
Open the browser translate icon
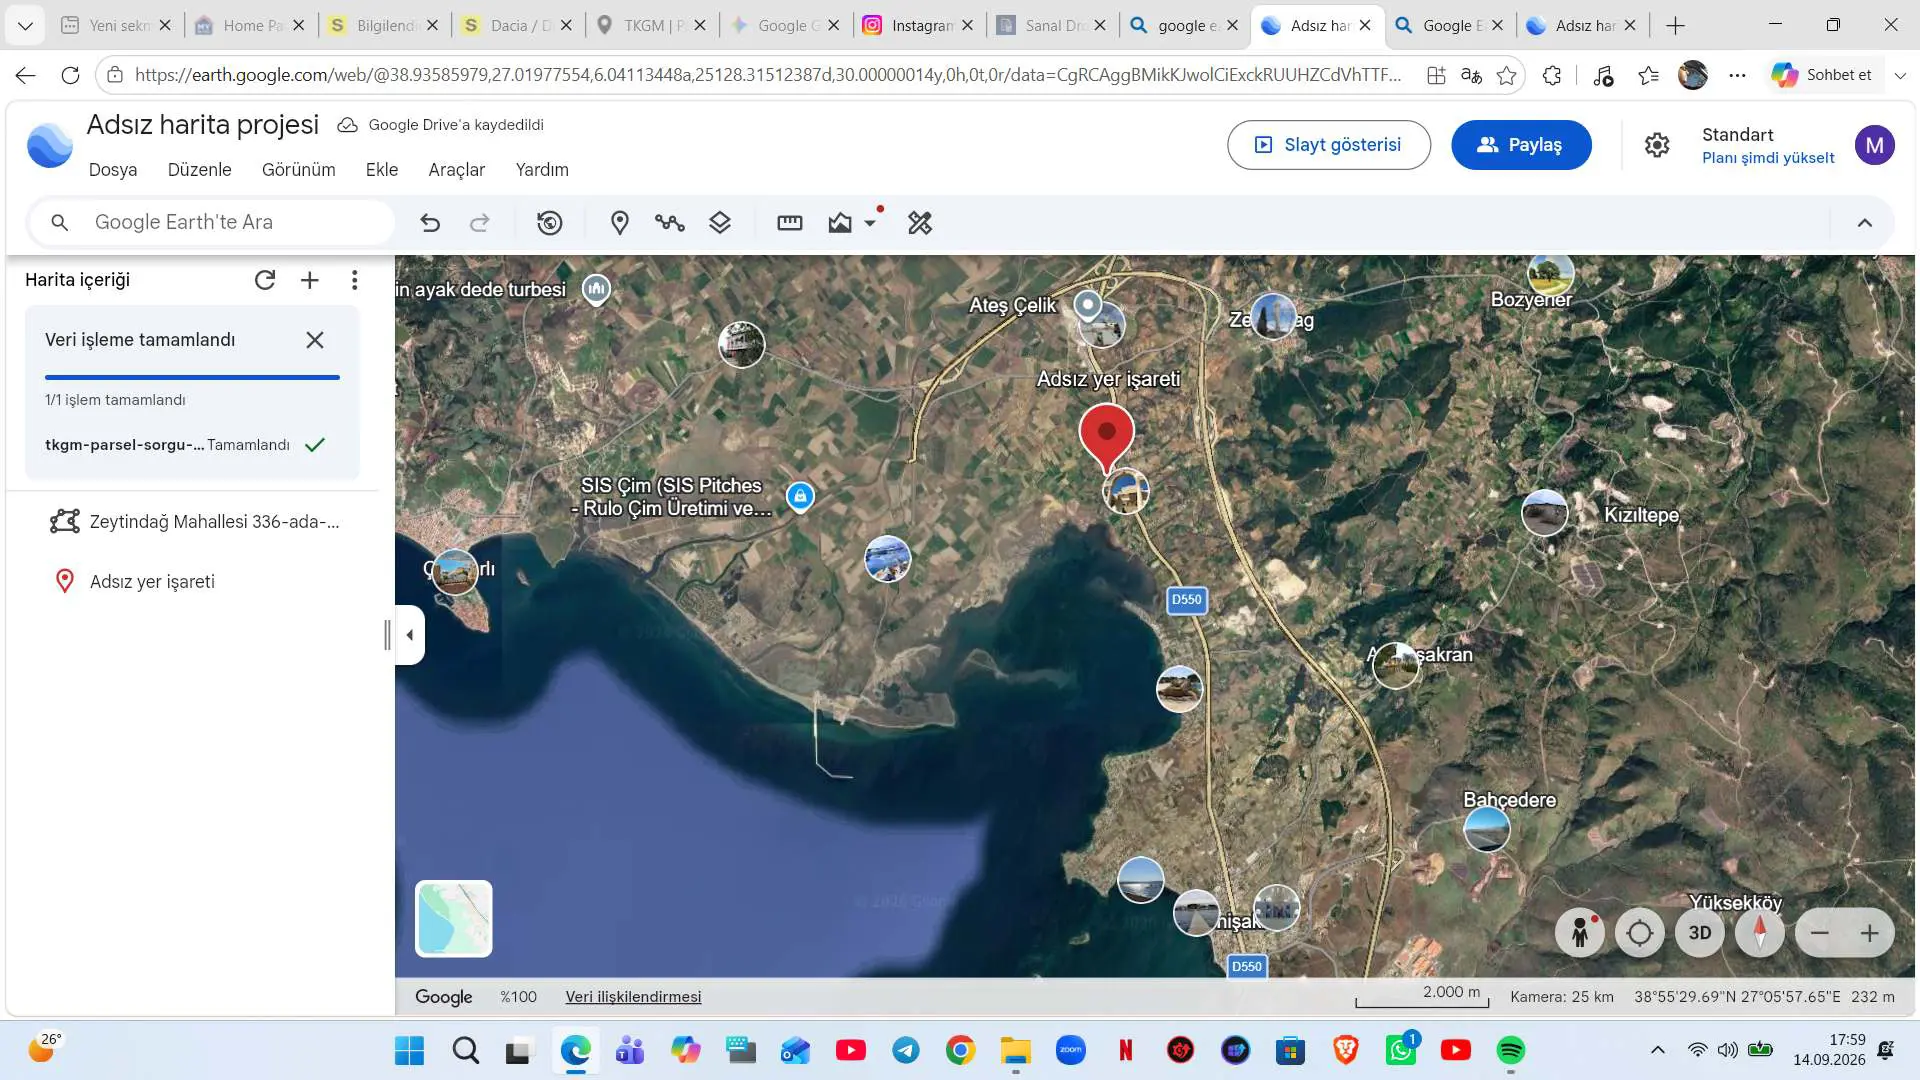pos(1471,75)
